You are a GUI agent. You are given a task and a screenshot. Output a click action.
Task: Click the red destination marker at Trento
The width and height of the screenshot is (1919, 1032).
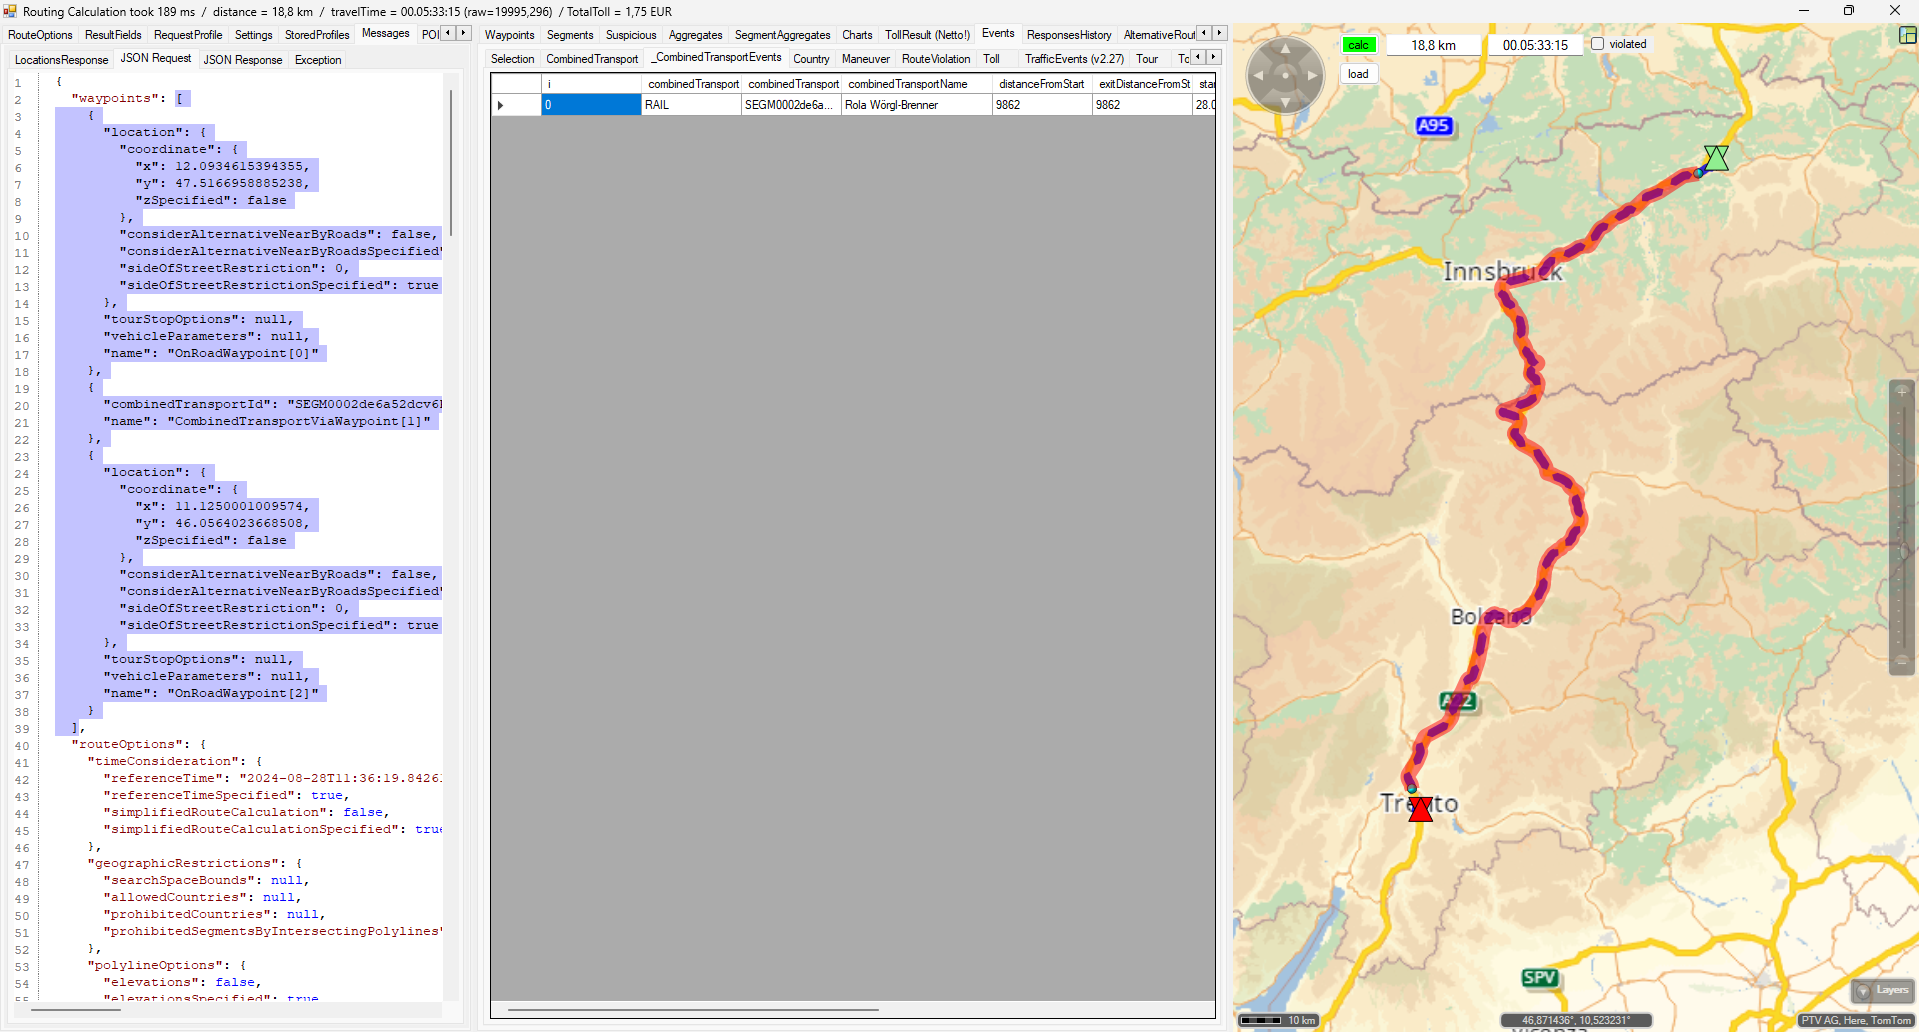pos(1420,809)
